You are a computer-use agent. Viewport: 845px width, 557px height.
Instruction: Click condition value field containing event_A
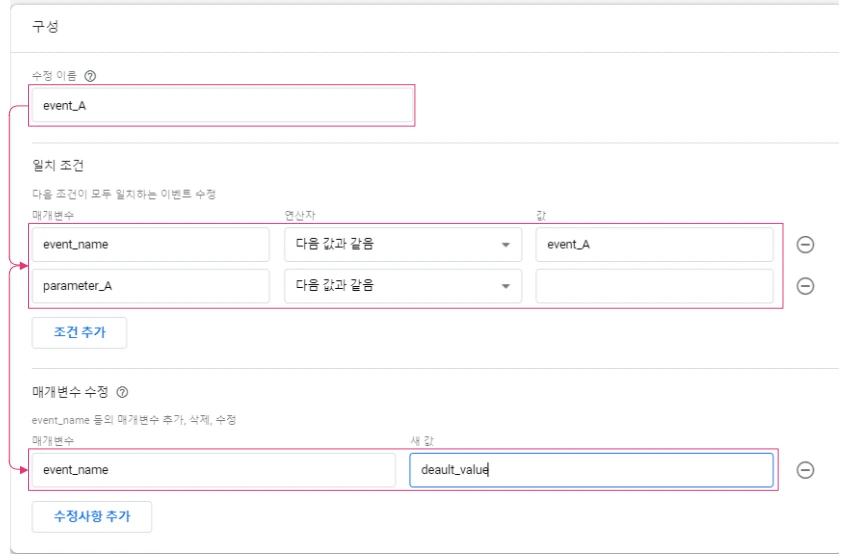[x=654, y=245]
